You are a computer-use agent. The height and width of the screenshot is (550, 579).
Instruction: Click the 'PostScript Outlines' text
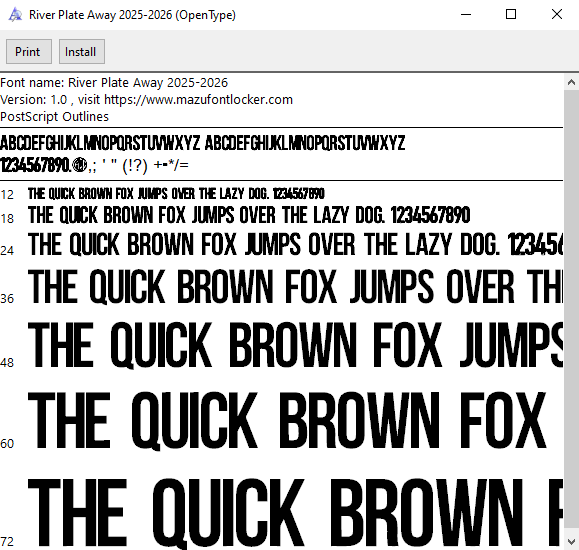point(55,117)
